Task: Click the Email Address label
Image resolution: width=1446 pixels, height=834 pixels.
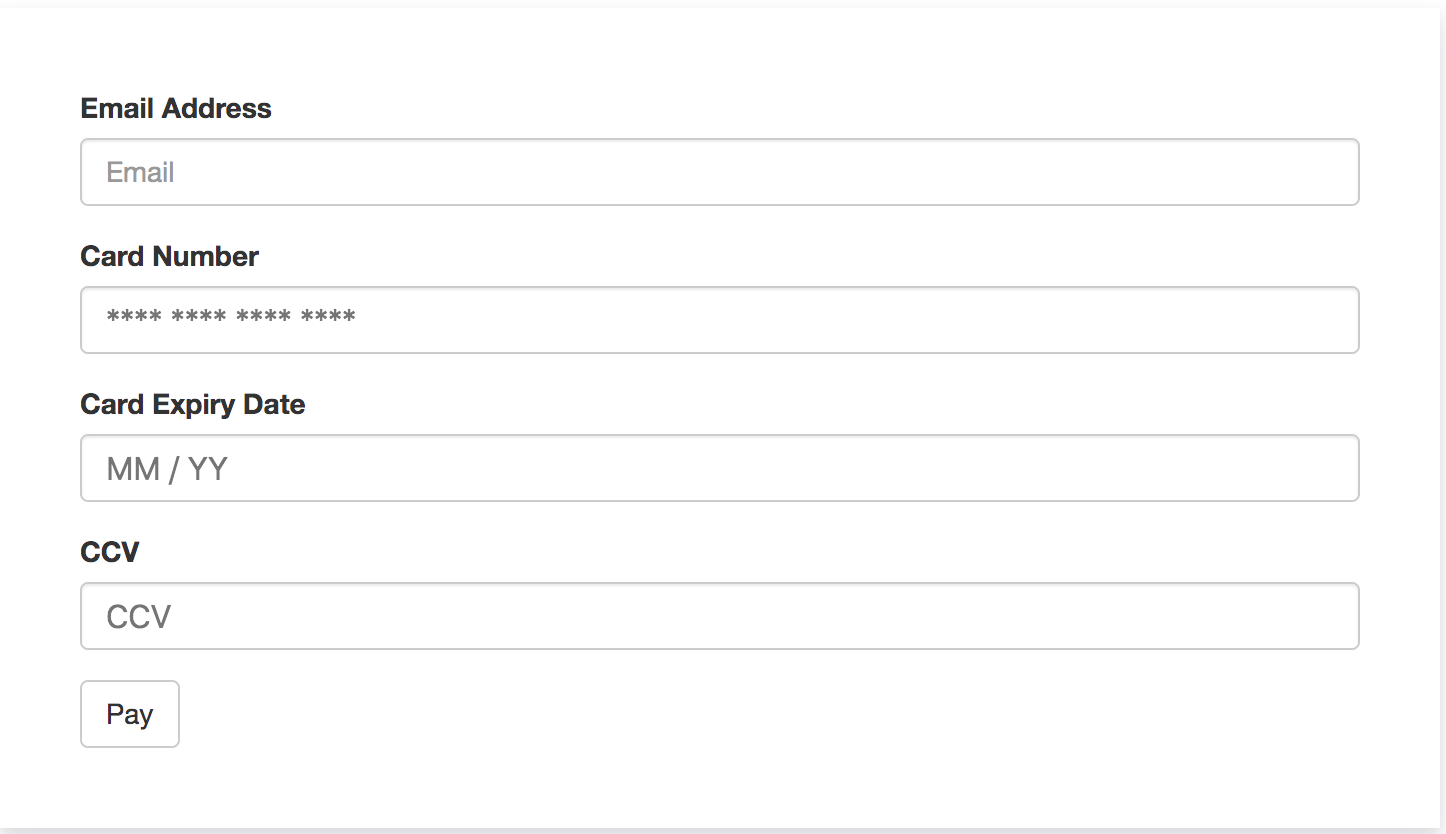Action: pos(176,108)
